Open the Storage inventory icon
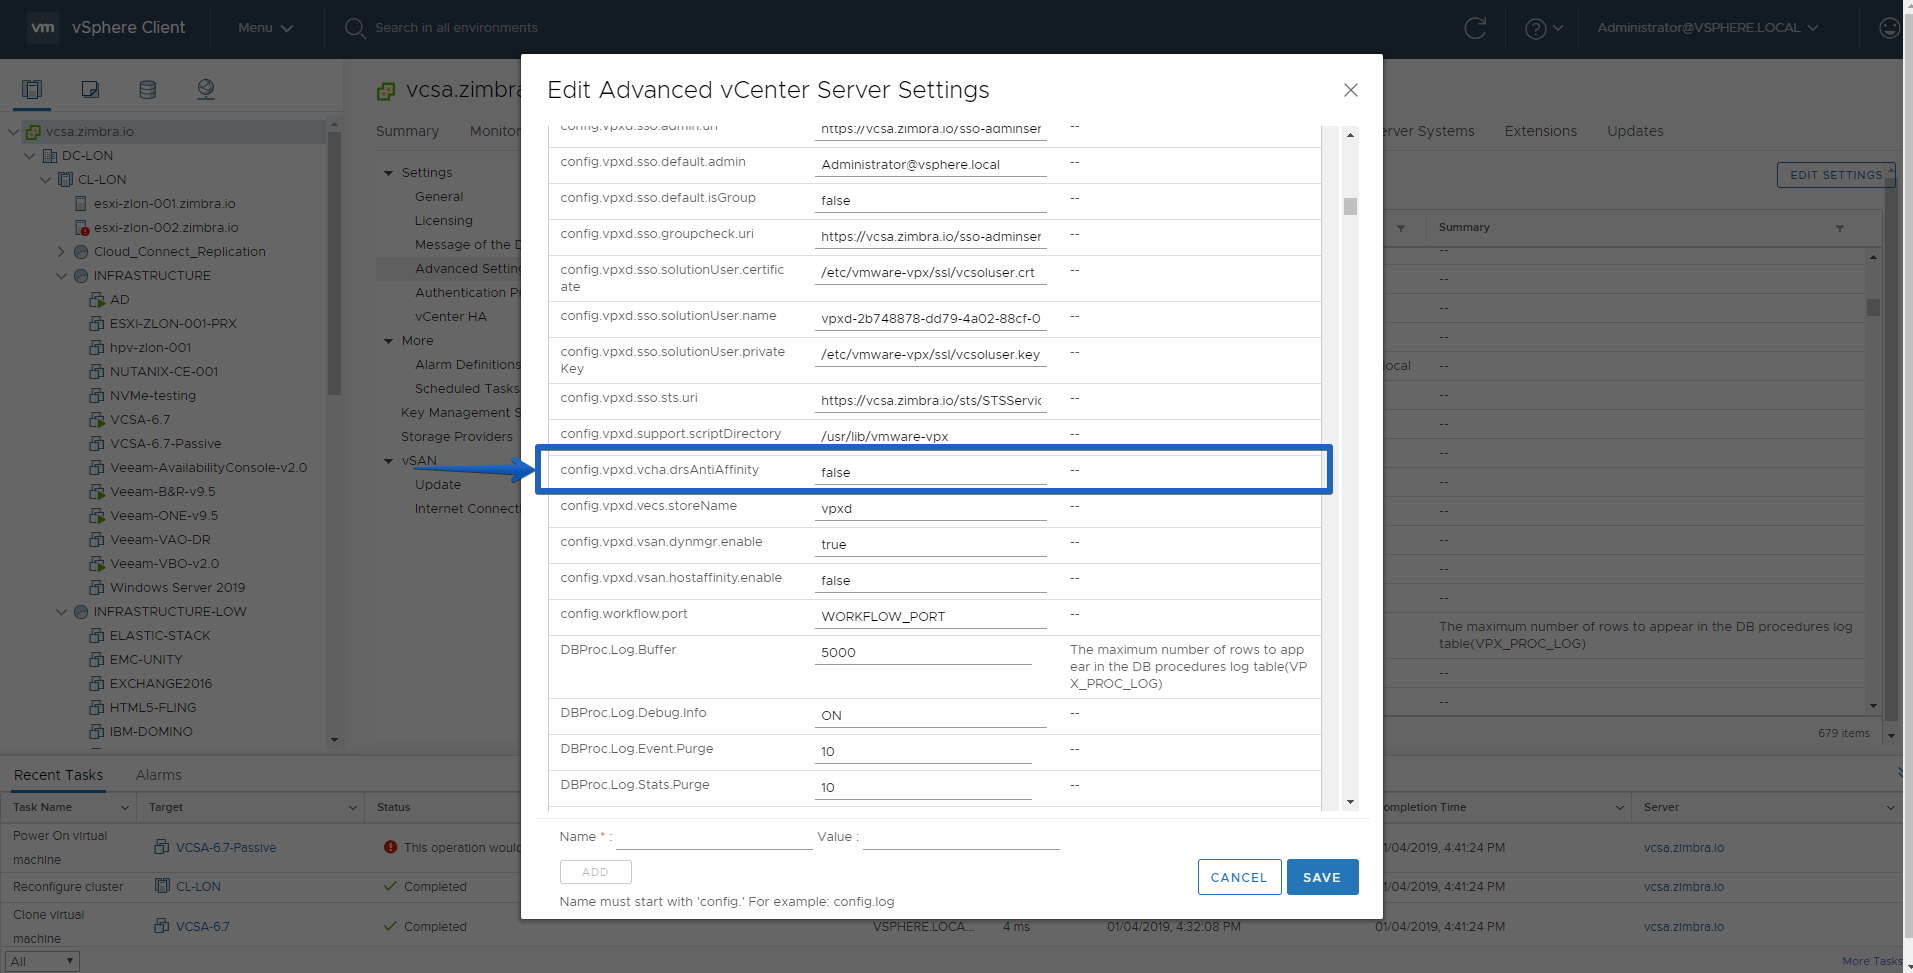The width and height of the screenshot is (1913, 973). click(148, 89)
